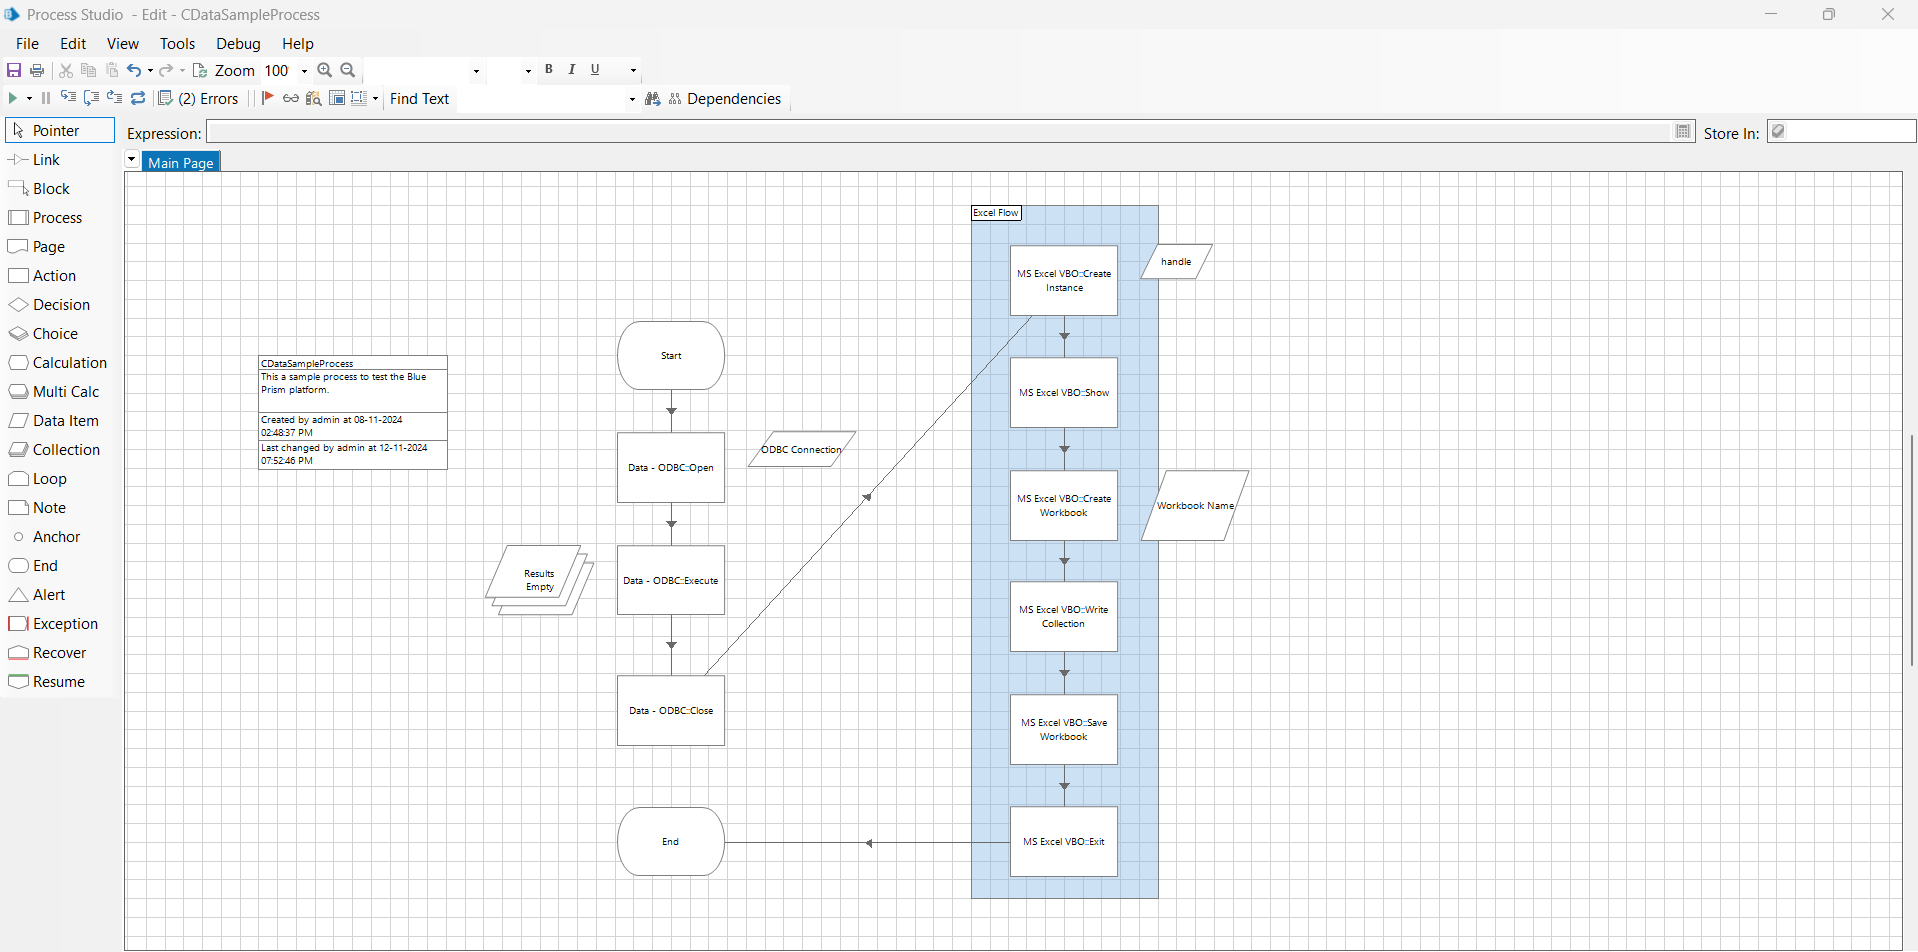Viewport: 1918px width, 952px height.
Task: Expand the grid options dropdown arrow
Action: [375, 98]
